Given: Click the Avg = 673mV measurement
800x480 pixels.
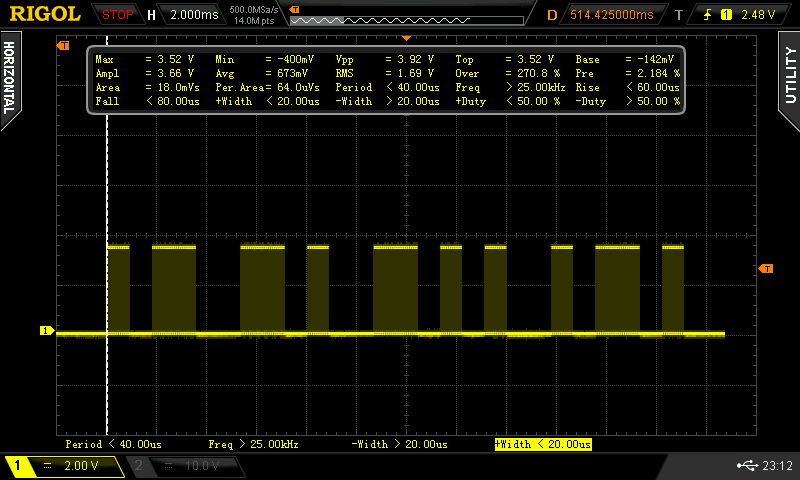Looking at the screenshot, I should click(261, 73).
